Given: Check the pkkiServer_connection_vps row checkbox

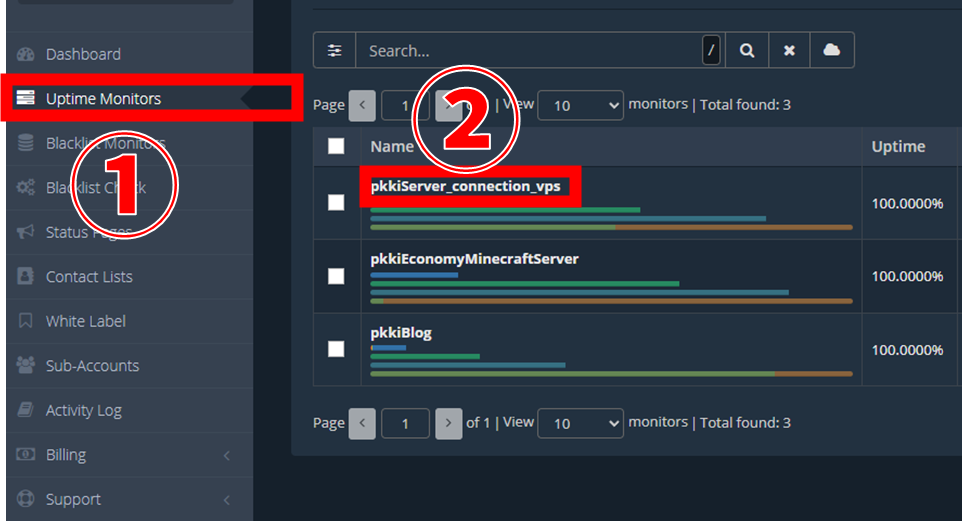Looking at the screenshot, I should pyautogui.click(x=336, y=203).
